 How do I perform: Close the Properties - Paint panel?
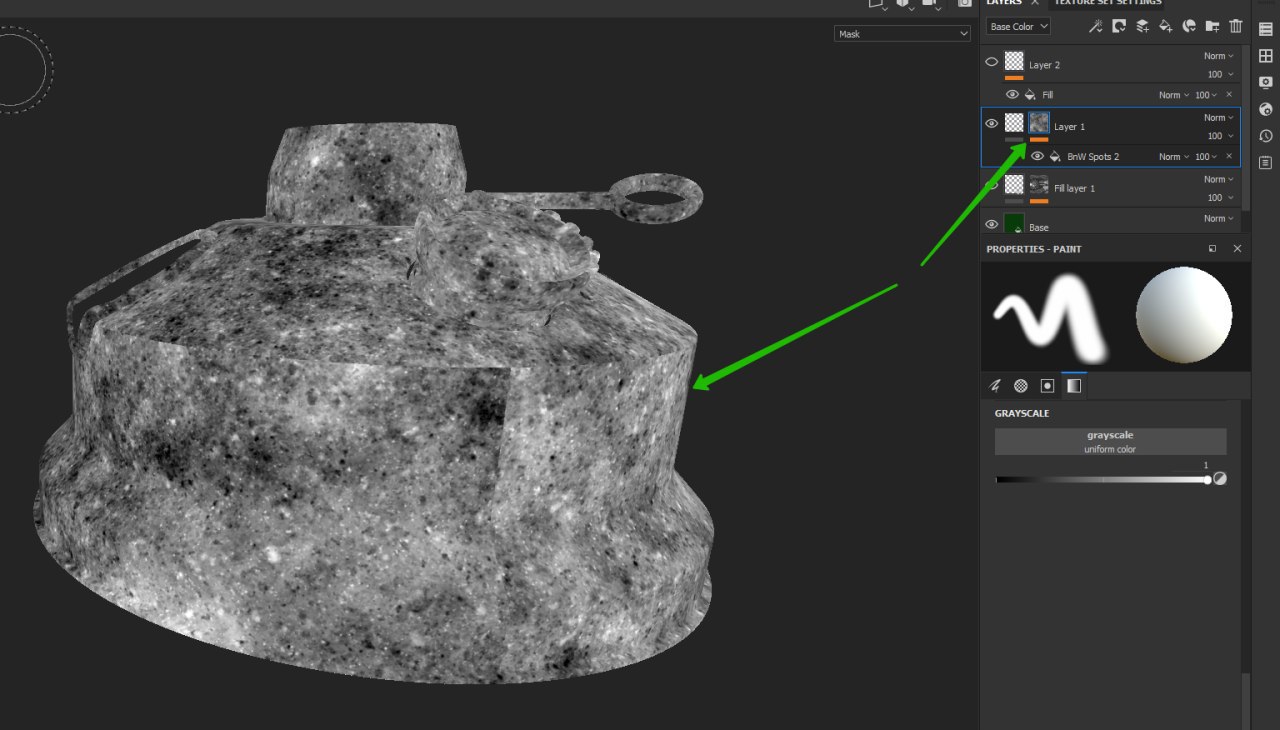click(1237, 249)
